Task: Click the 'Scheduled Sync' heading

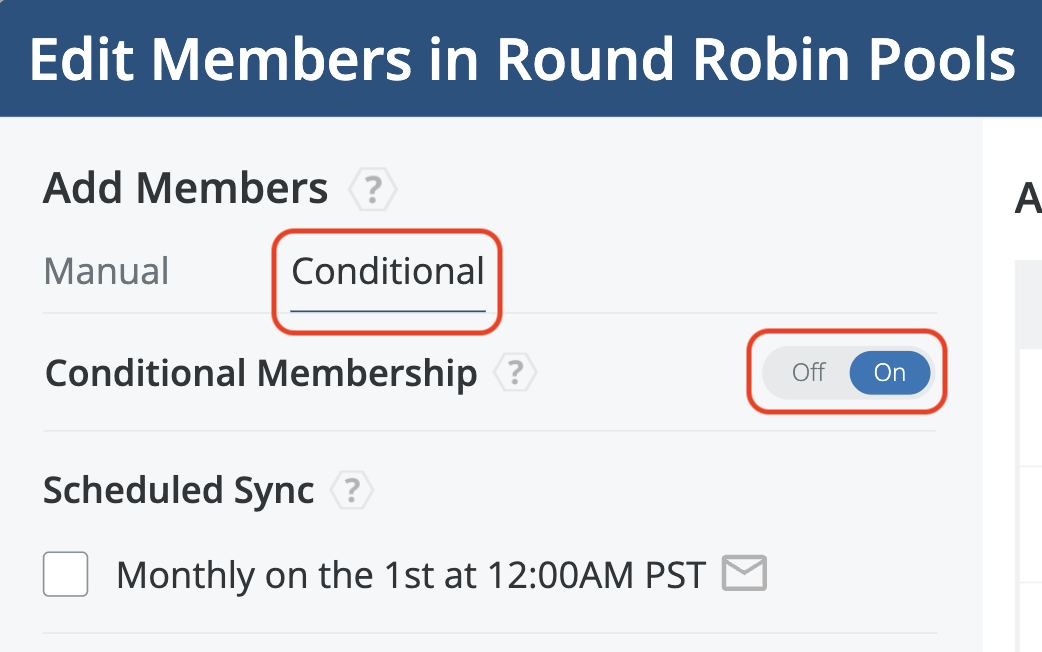Action: pos(178,490)
